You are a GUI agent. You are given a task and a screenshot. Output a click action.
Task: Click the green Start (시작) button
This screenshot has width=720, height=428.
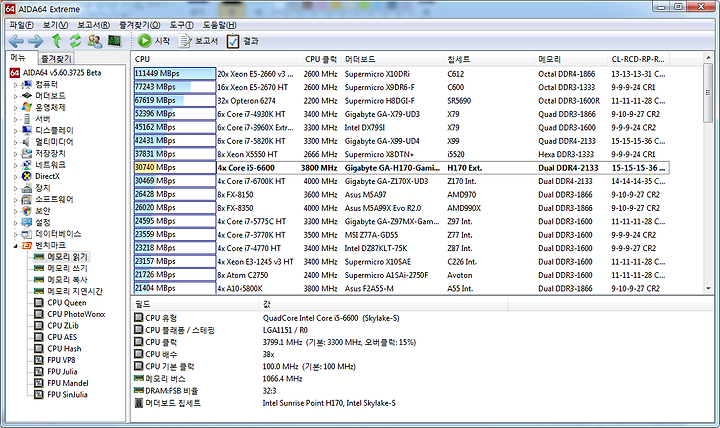coord(154,41)
